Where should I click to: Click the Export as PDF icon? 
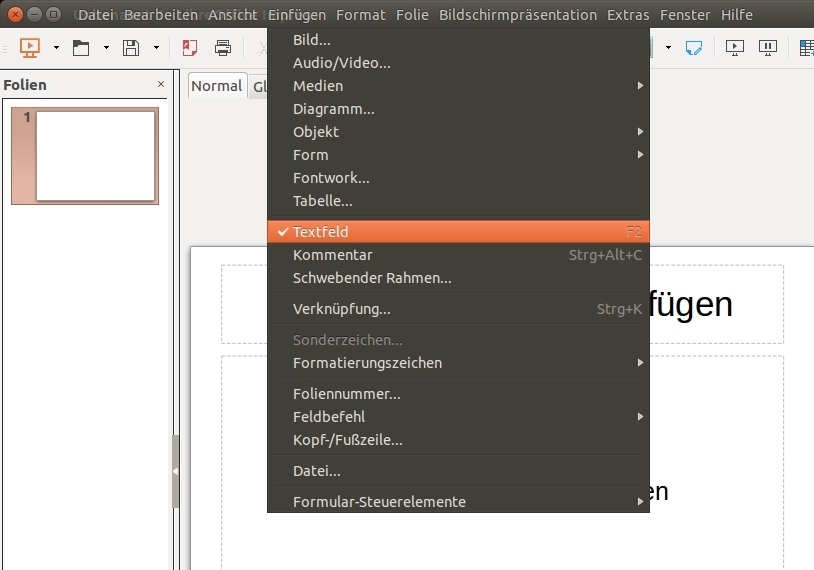pyautogui.click(x=190, y=47)
